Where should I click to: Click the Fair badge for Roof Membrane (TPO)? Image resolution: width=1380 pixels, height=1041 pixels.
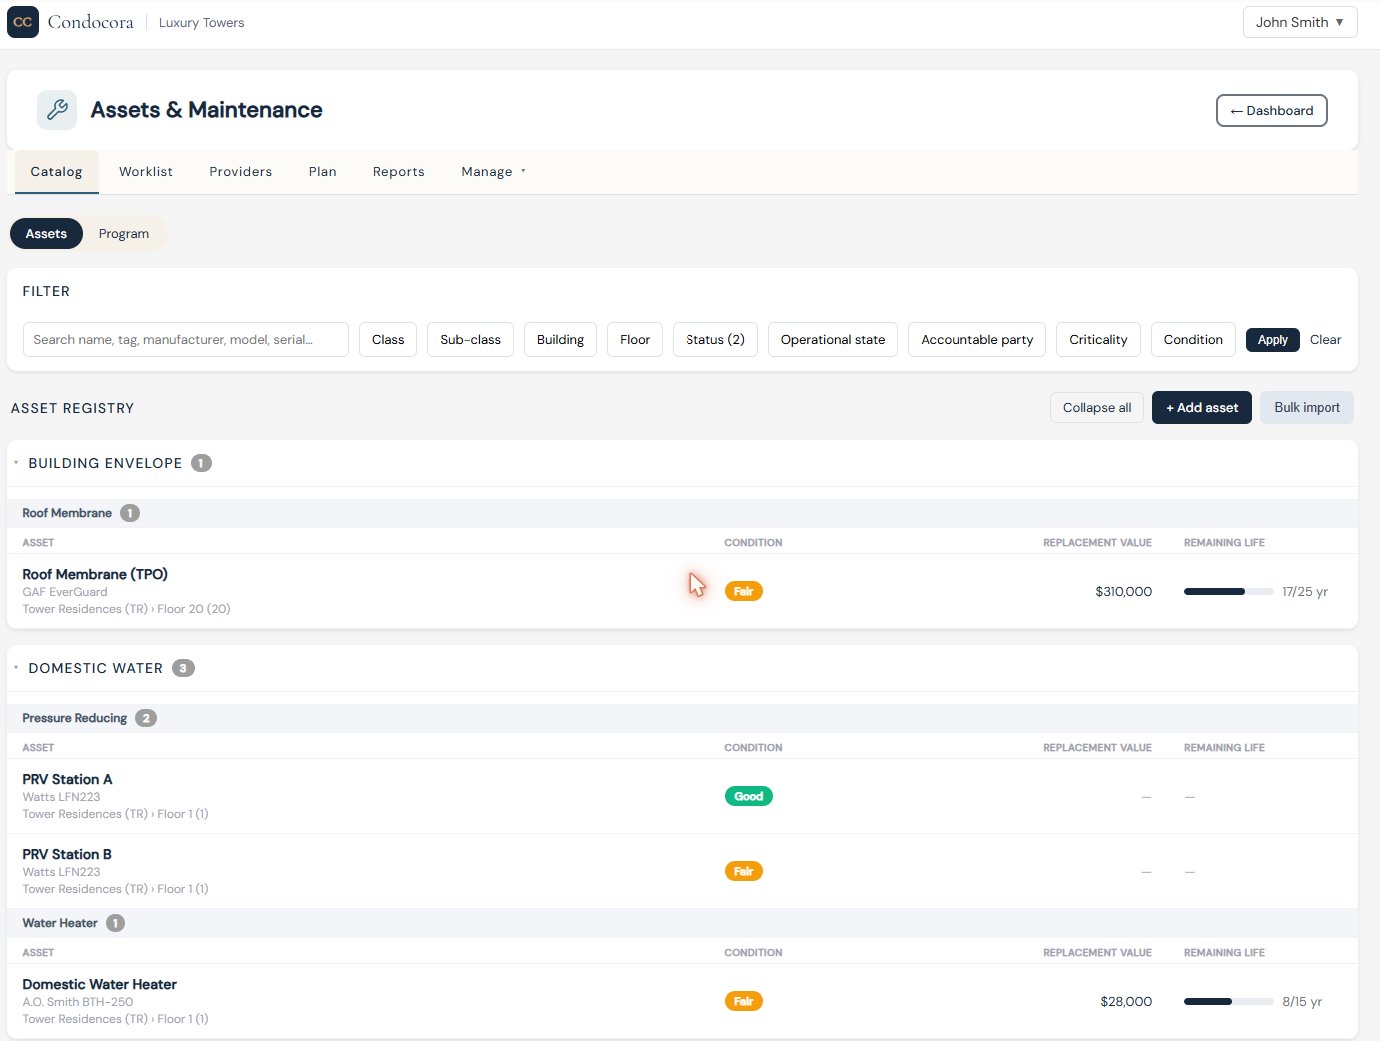744,592
